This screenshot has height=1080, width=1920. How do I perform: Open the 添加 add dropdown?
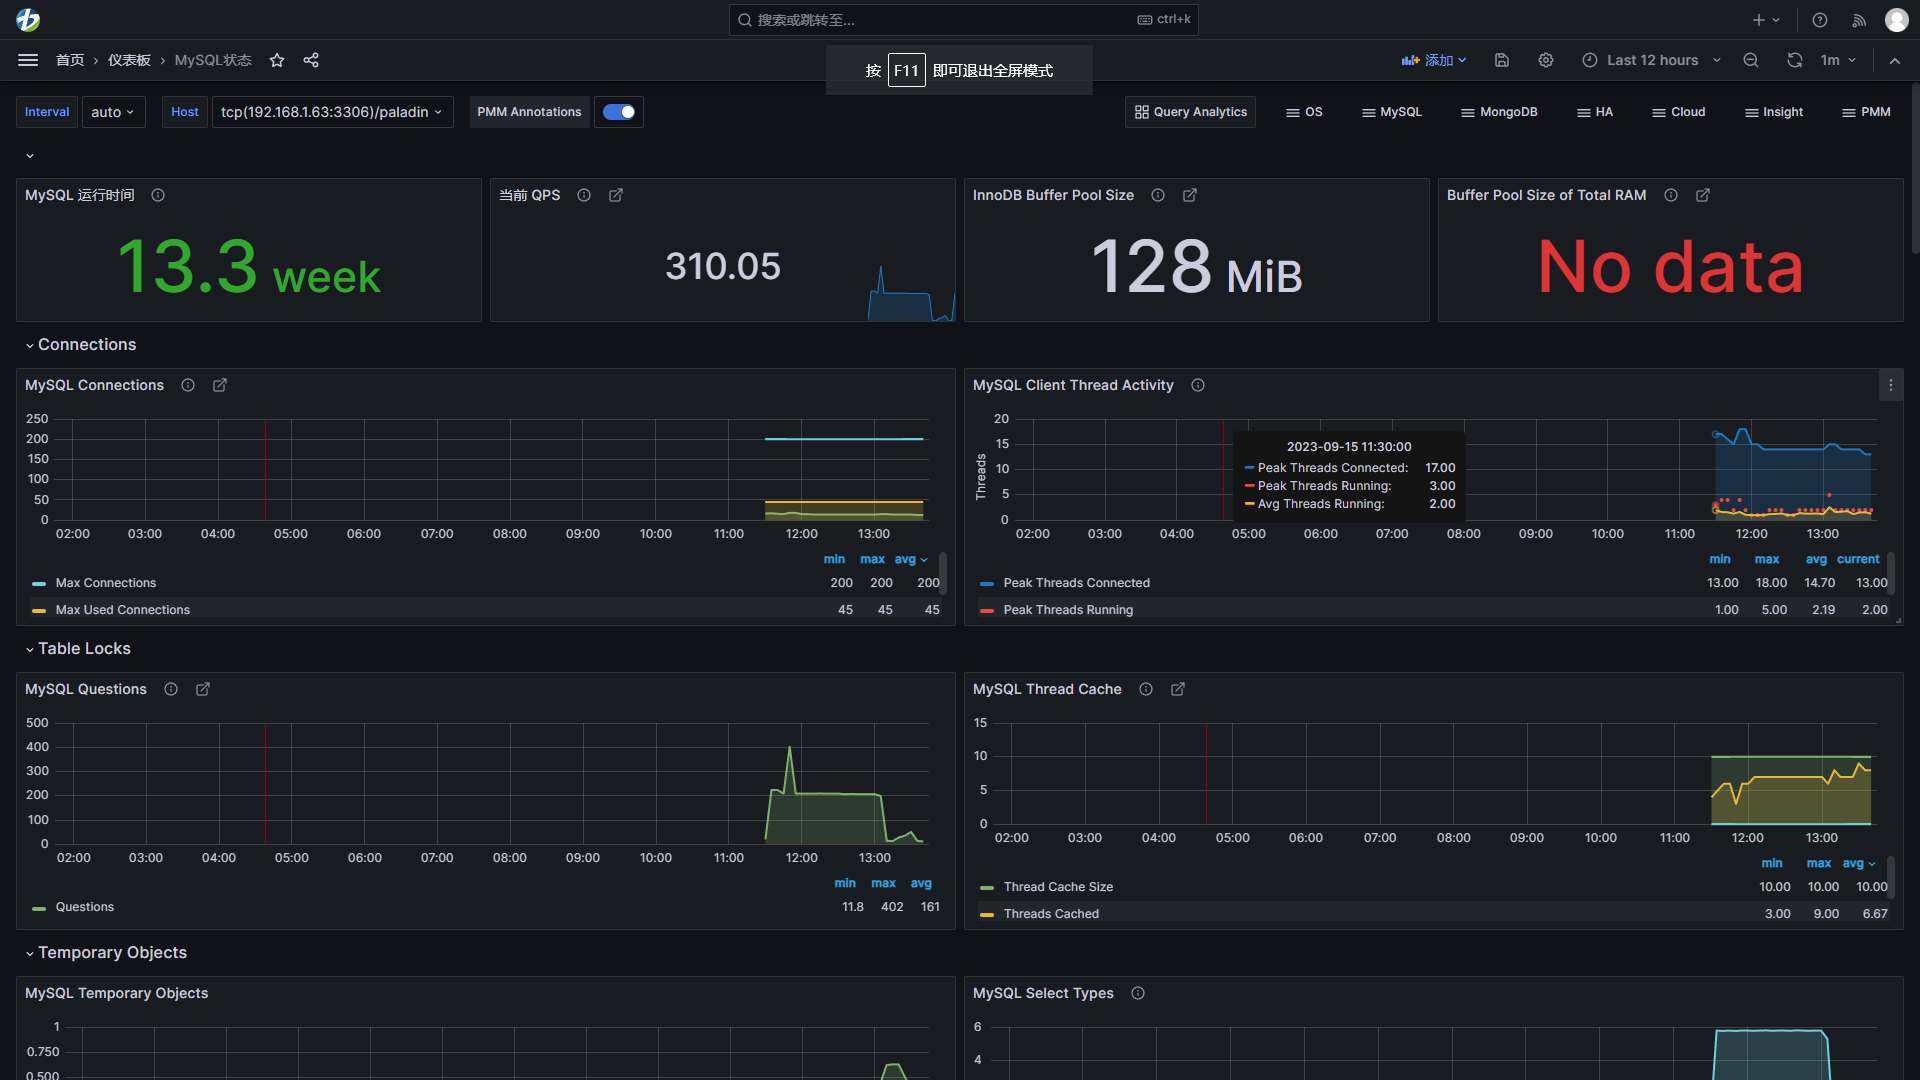pyautogui.click(x=1433, y=60)
